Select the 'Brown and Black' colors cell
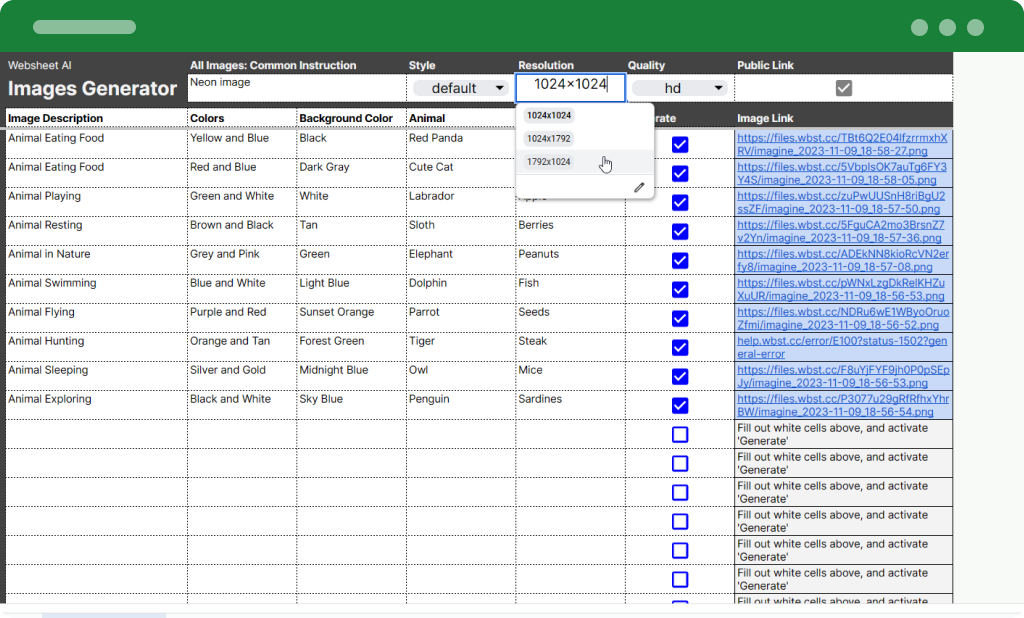Screen dimensions: 1024x618 pyautogui.click(x=242, y=231)
